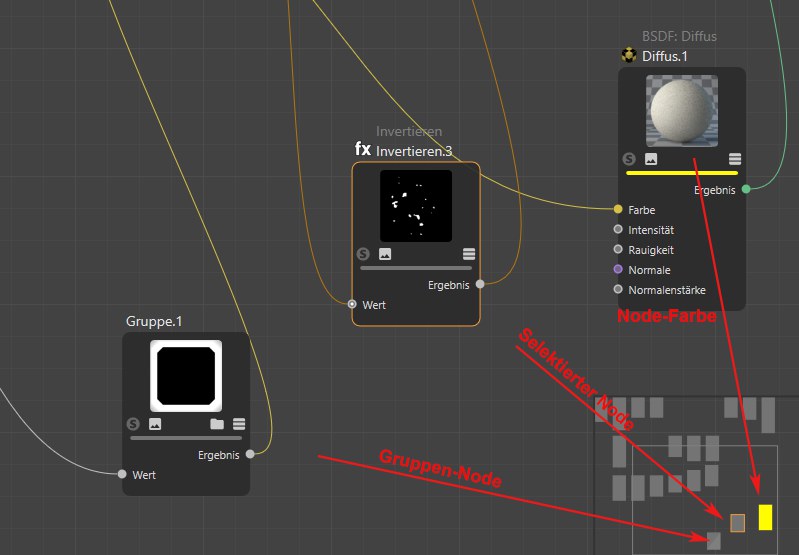Click the BSDF icon beside Diffus.1 title
Screen dimensions: 799x555
(x=628, y=55)
